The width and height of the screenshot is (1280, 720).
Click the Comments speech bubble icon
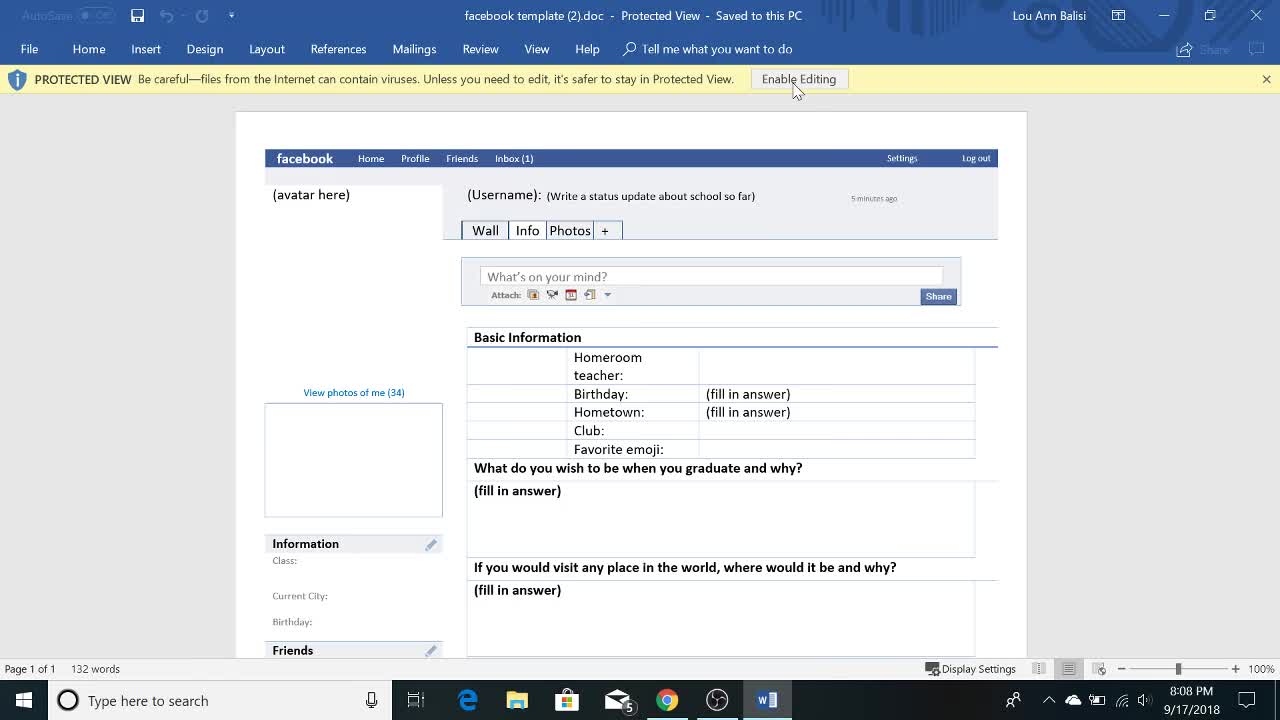pos(1256,49)
